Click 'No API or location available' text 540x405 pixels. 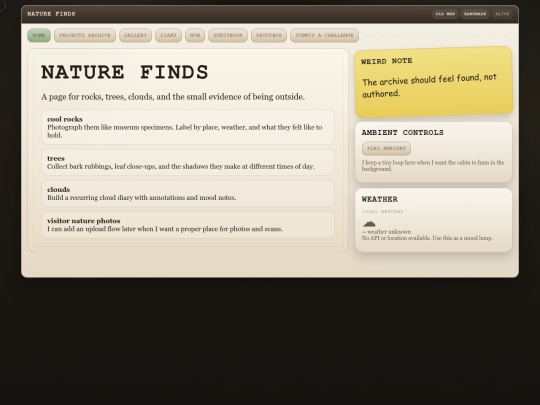point(427,238)
